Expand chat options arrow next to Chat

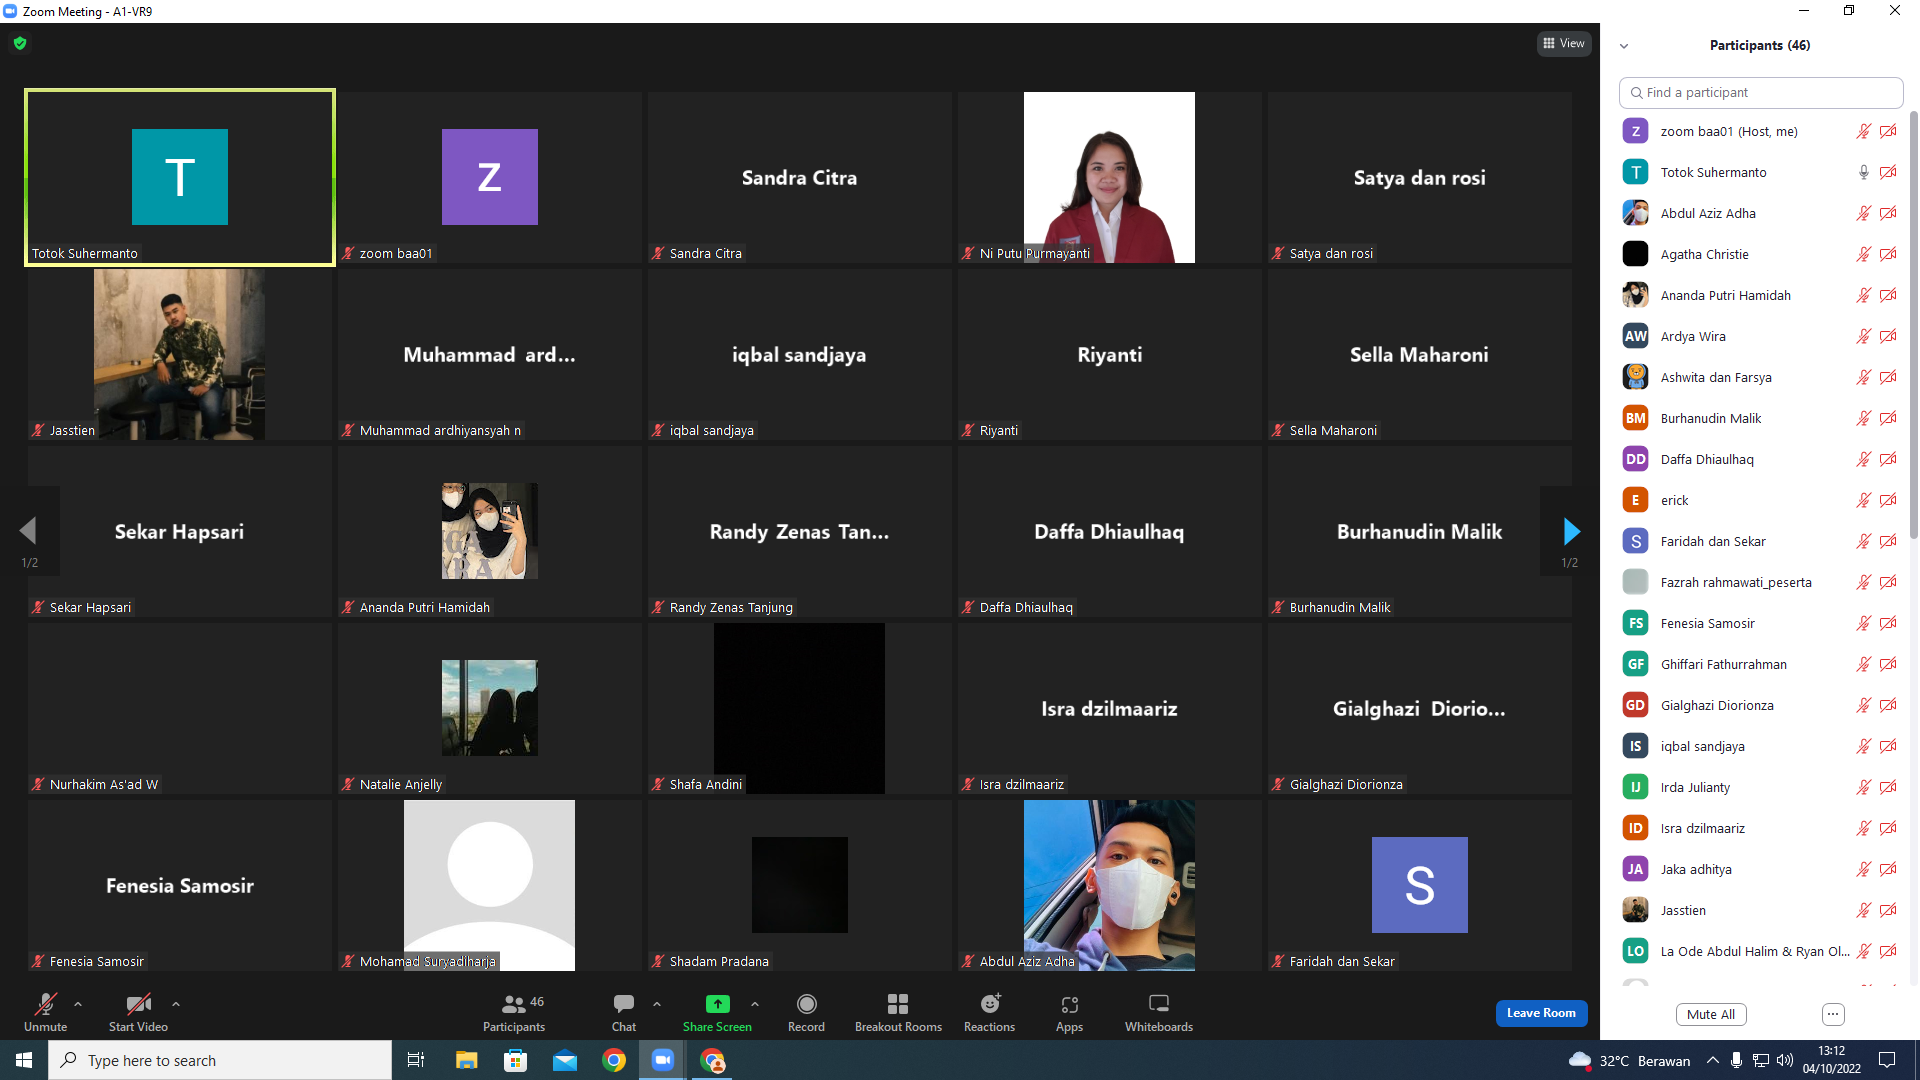[x=657, y=1003]
